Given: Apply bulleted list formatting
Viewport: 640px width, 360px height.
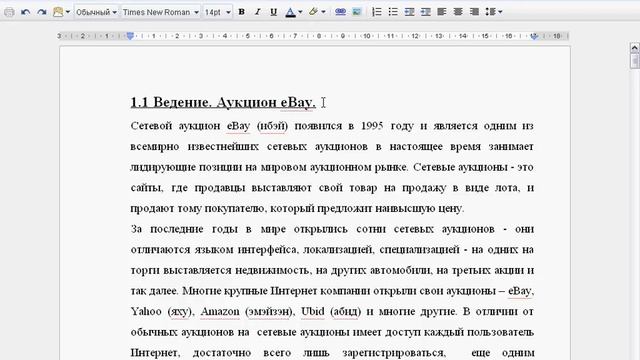Looking at the screenshot, I should pos(393,12).
